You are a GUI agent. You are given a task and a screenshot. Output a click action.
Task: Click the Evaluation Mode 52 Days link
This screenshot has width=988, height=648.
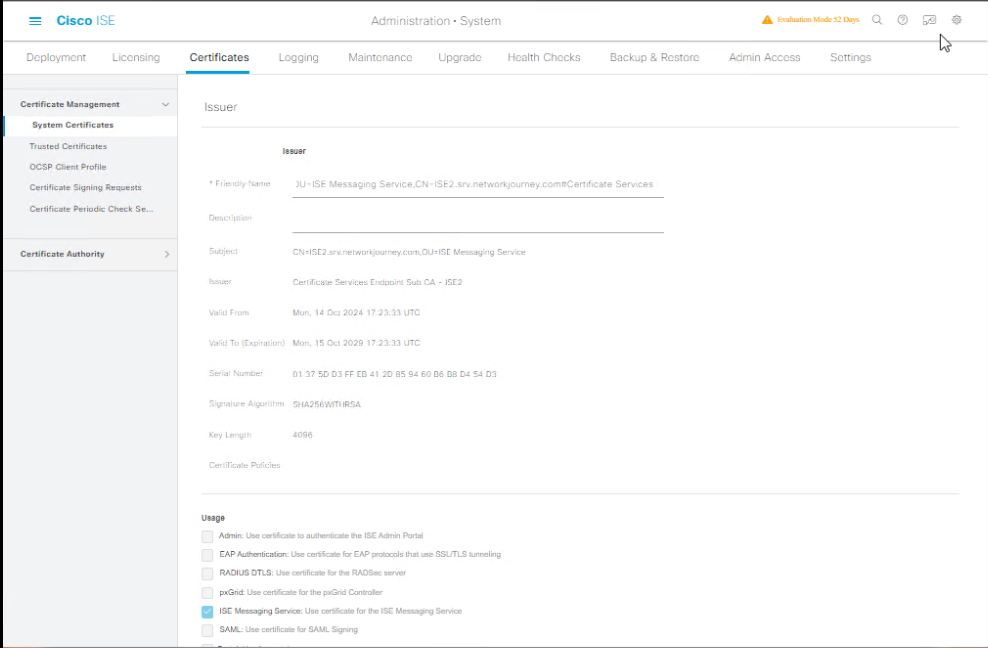818,20
